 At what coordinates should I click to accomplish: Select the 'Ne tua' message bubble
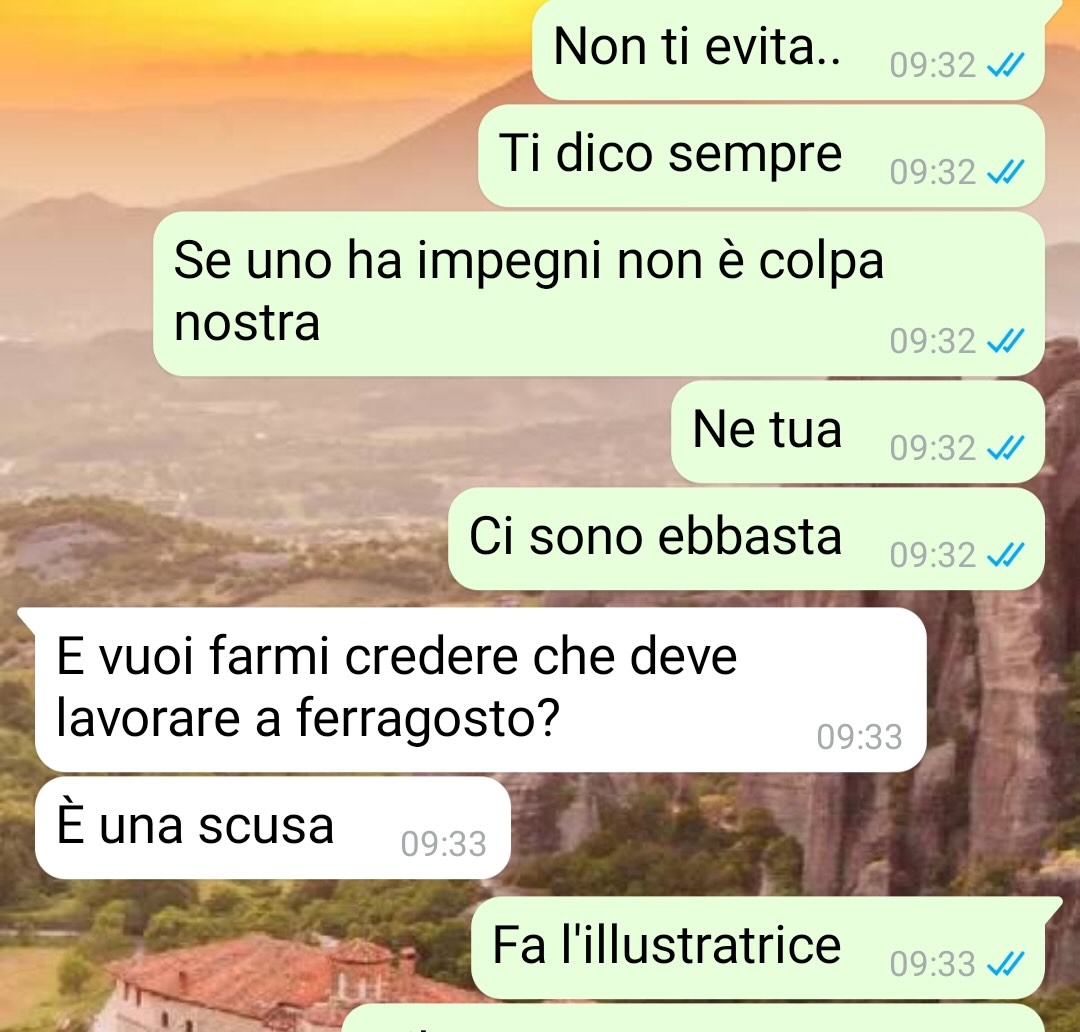click(858, 432)
